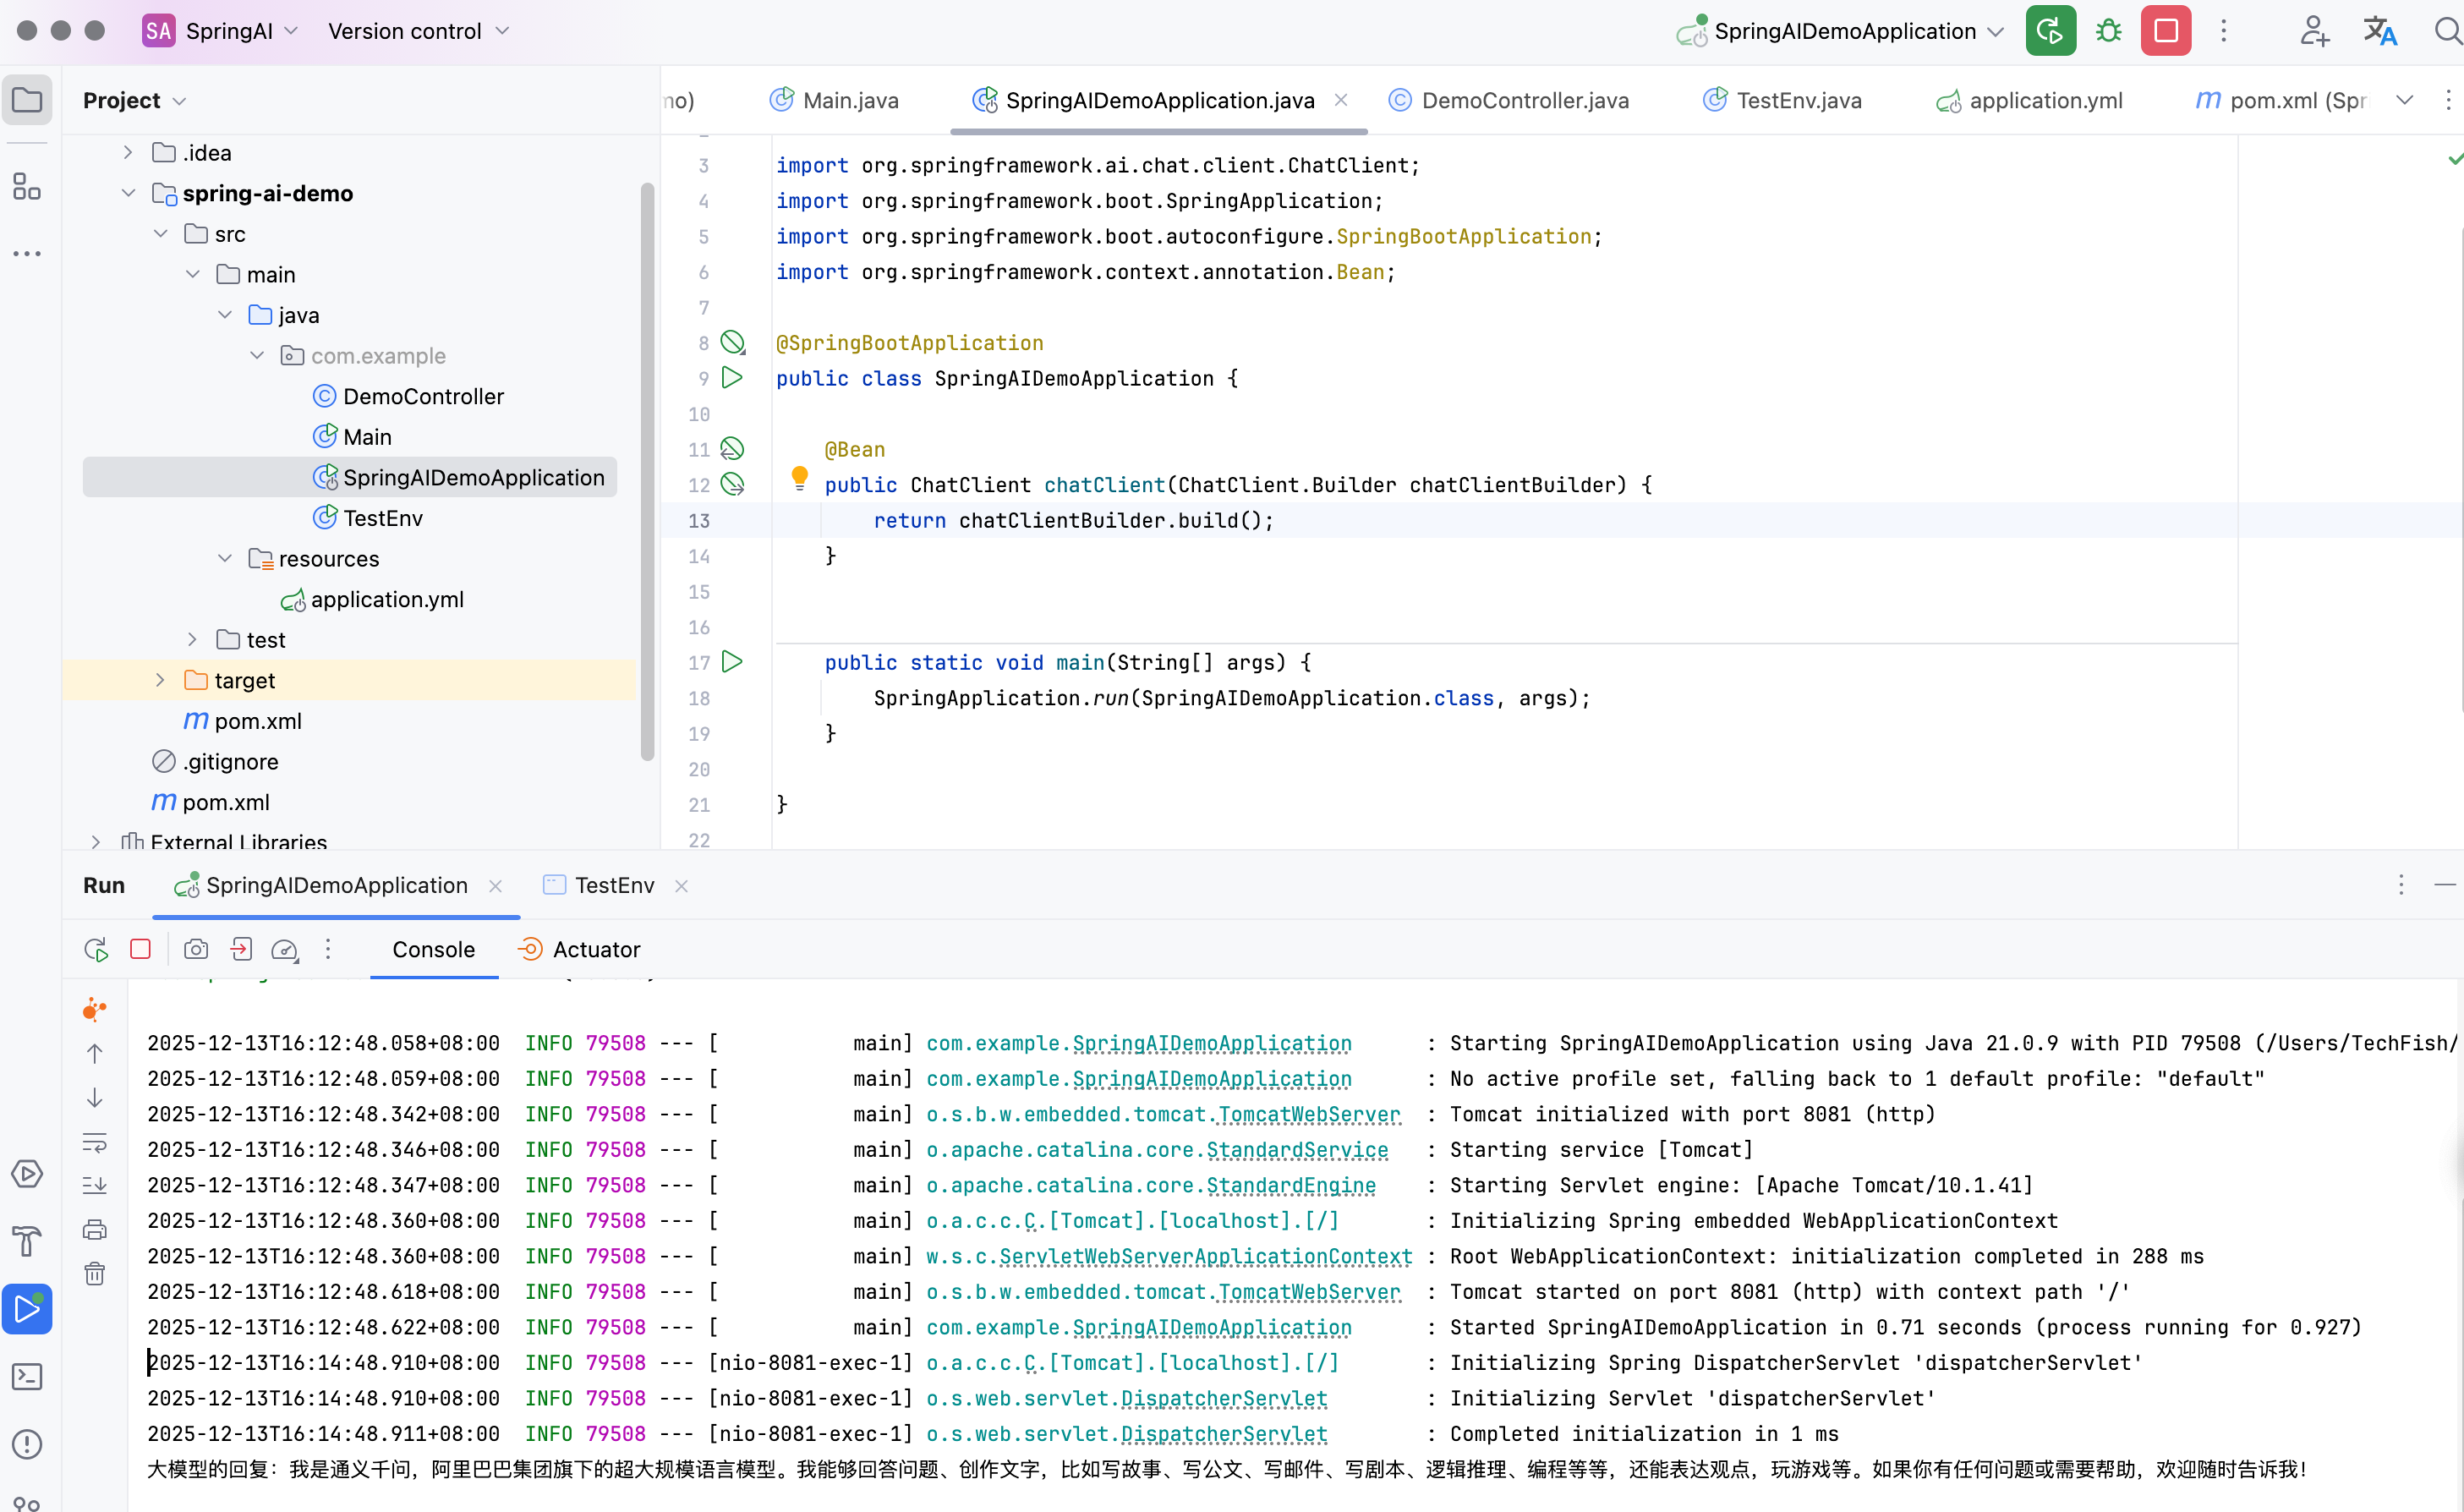Viewport: 2464px width, 1512px height.
Task: Click the Debug bug icon
Action: tap(2108, 31)
